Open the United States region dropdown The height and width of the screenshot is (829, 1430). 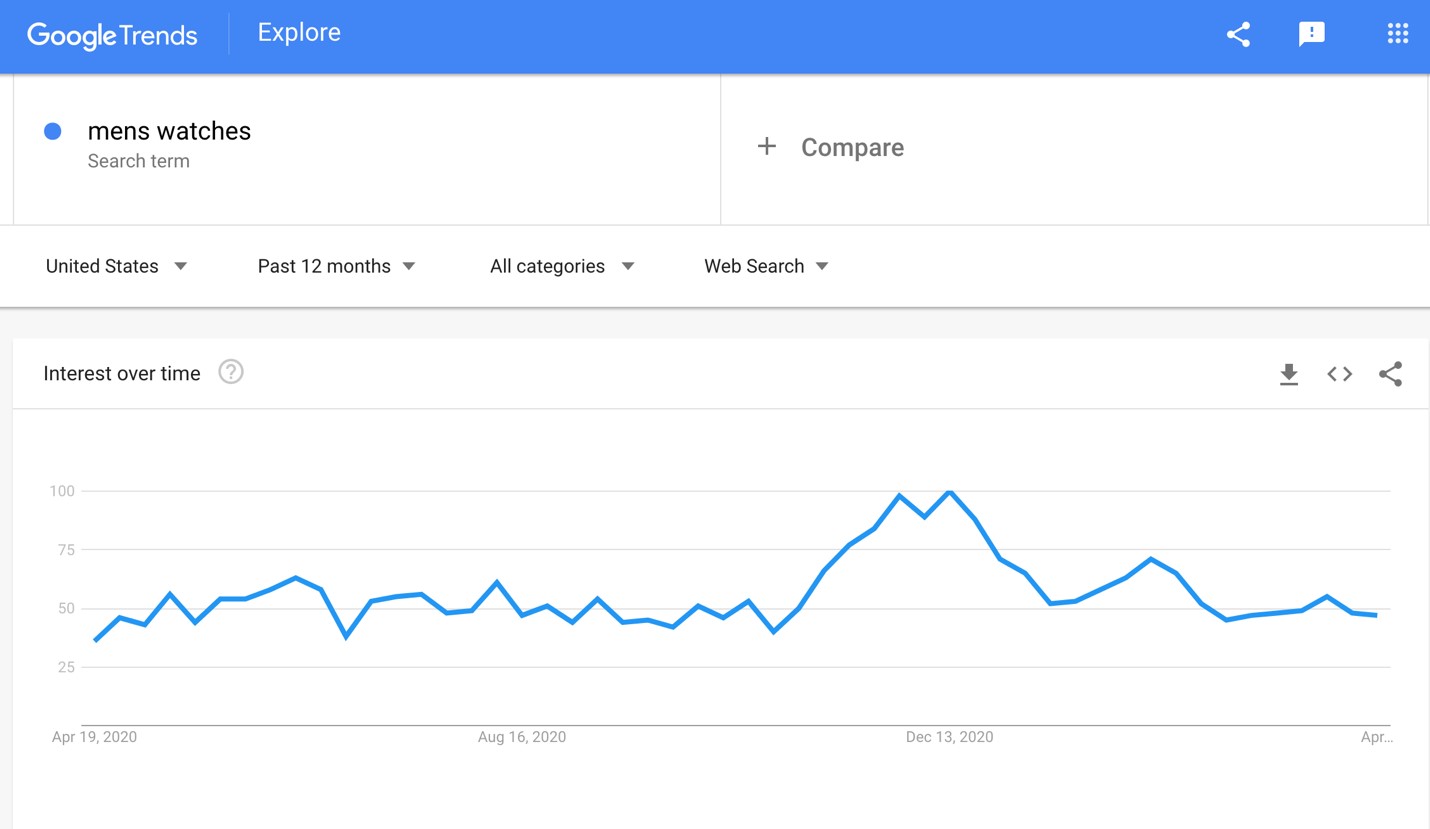[x=116, y=266]
